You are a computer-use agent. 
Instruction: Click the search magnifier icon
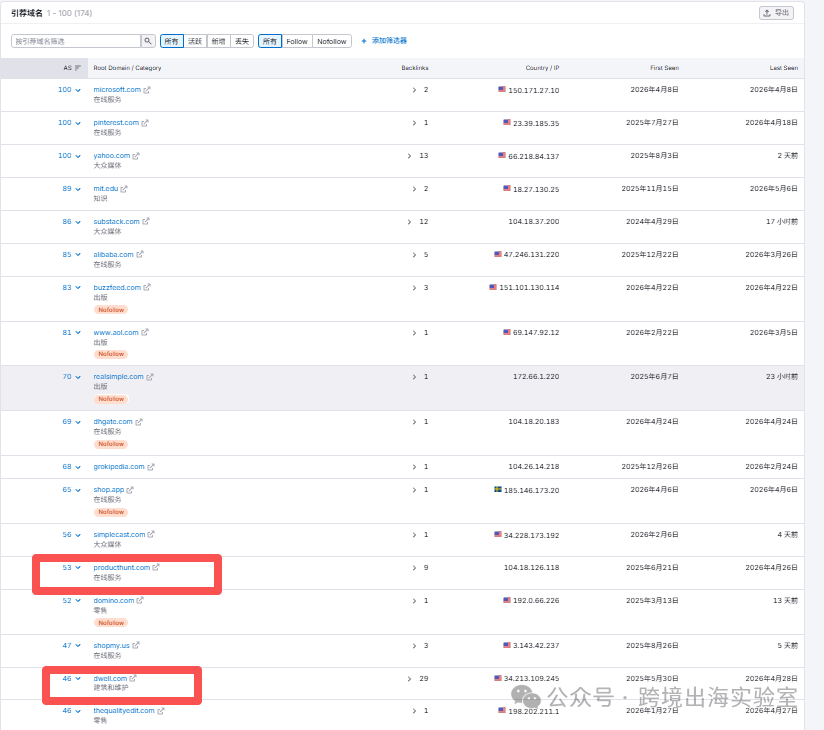[148, 41]
